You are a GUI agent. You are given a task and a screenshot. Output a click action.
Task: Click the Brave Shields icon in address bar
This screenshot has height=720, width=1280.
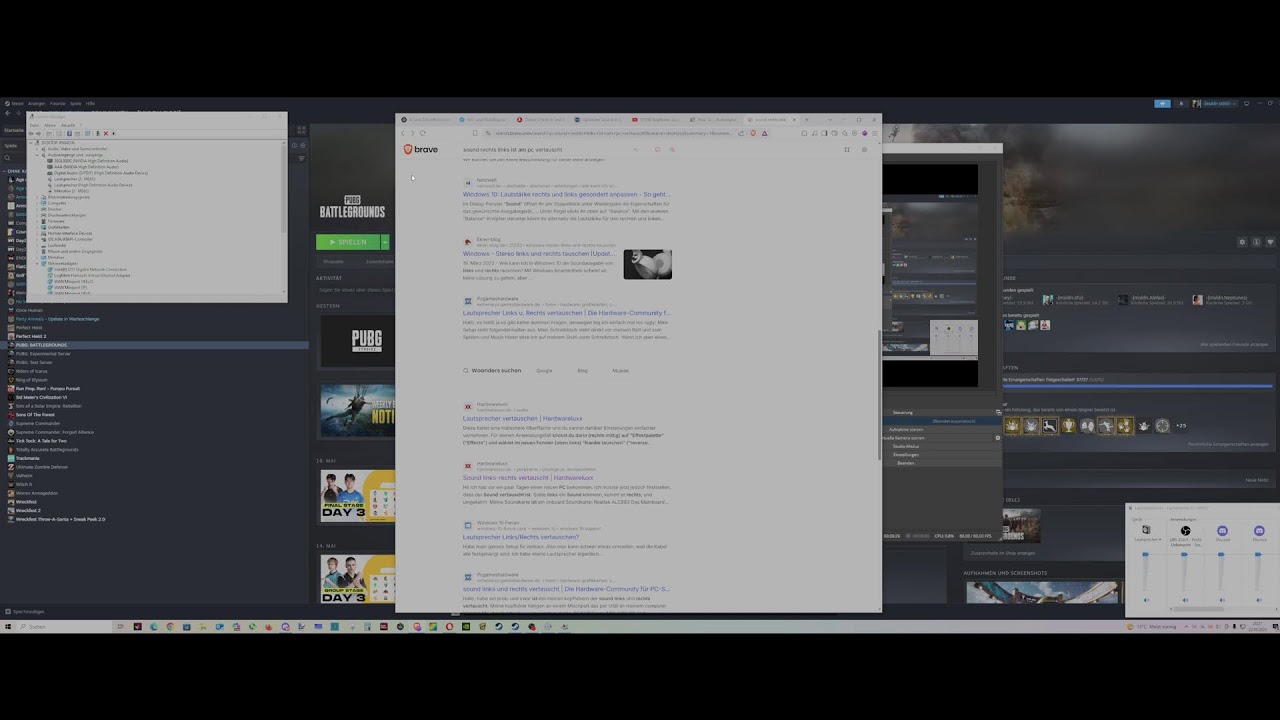click(x=753, y=133)
